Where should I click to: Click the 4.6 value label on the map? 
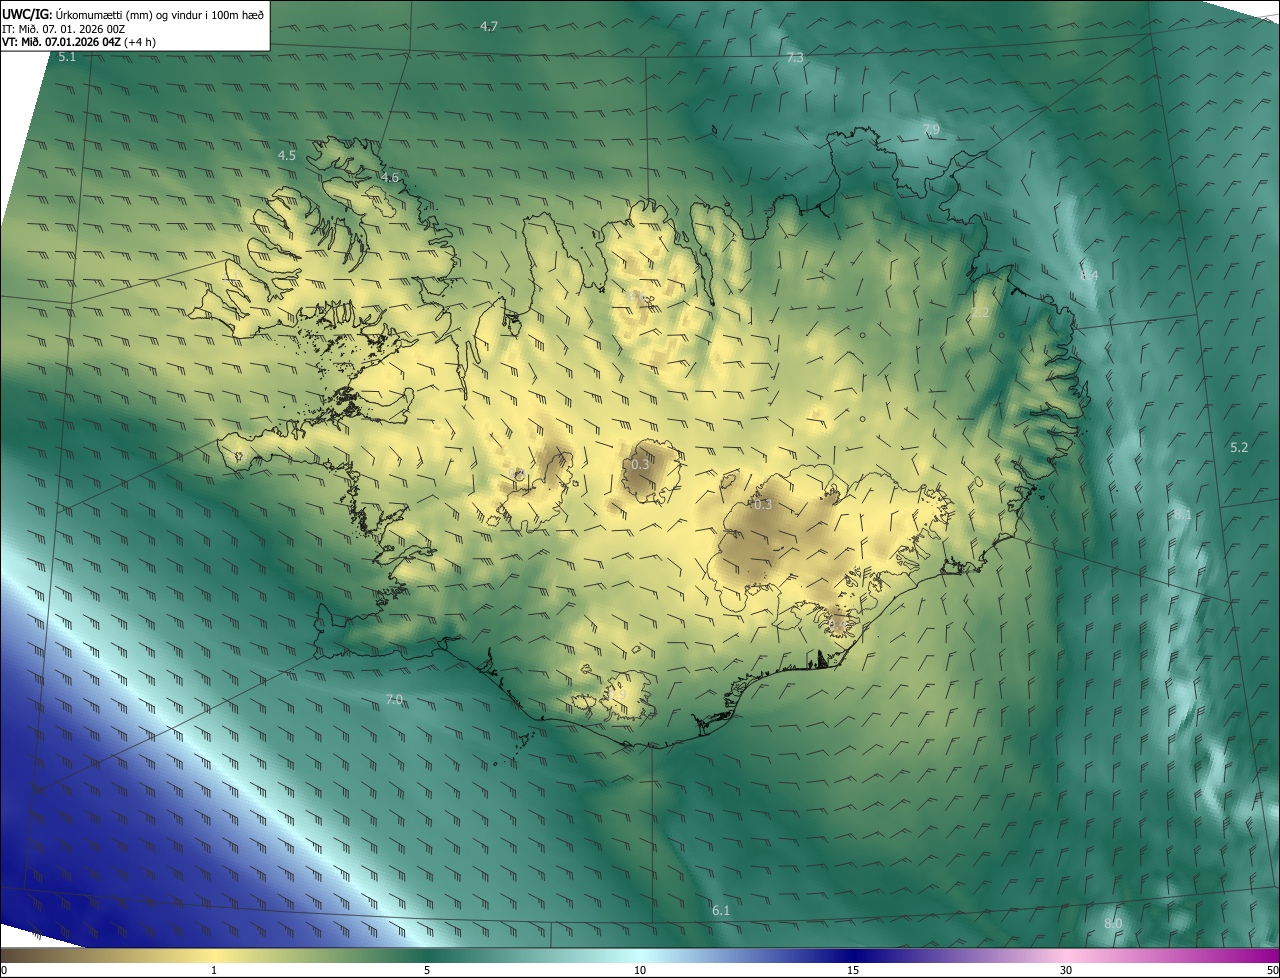coord(389,177)
